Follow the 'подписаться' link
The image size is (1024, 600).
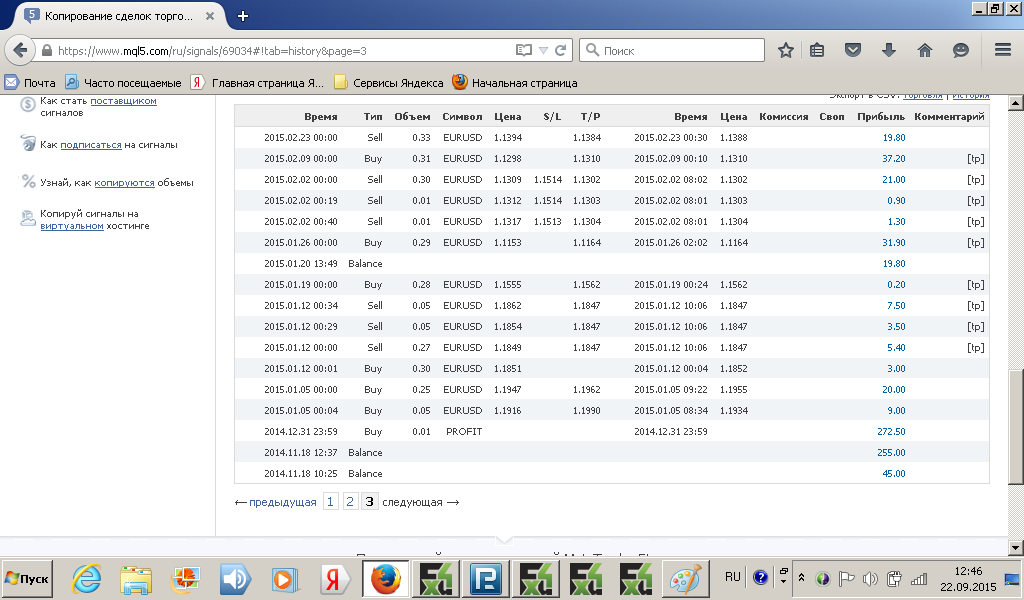click(x=91, y=145)
